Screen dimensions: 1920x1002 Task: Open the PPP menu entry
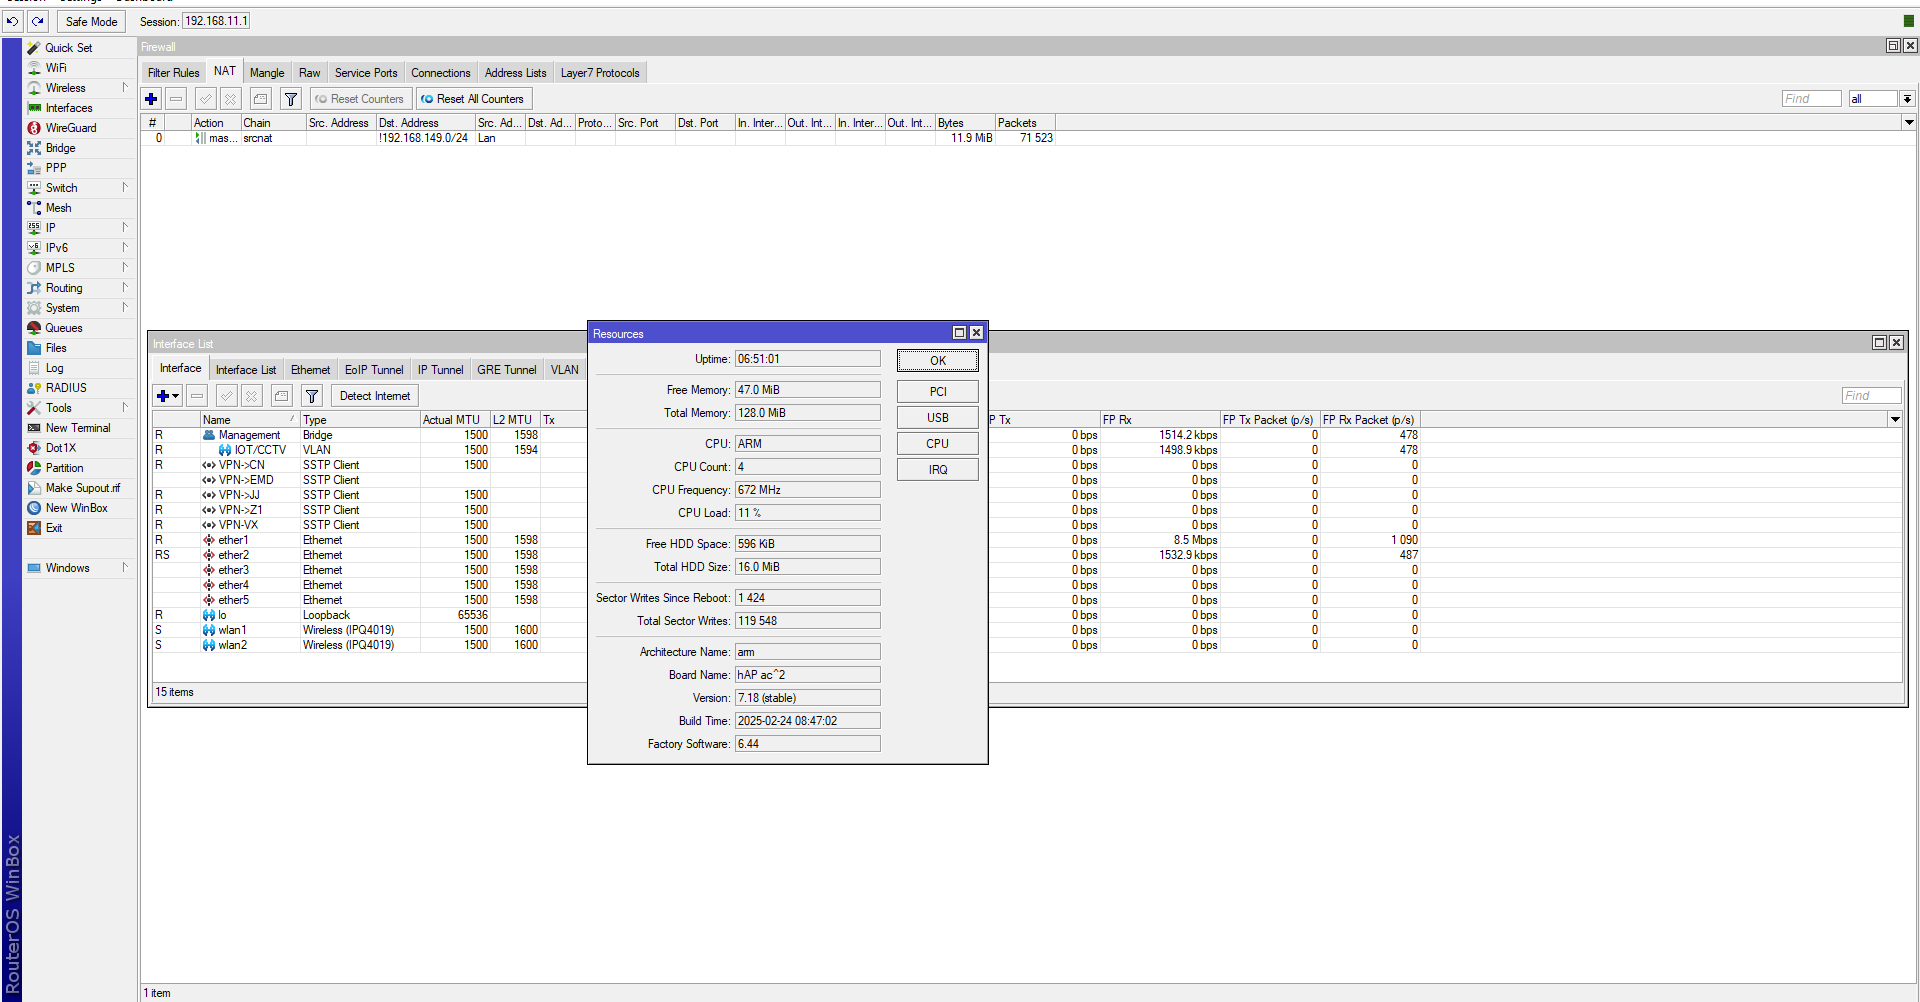pos(56,168)
